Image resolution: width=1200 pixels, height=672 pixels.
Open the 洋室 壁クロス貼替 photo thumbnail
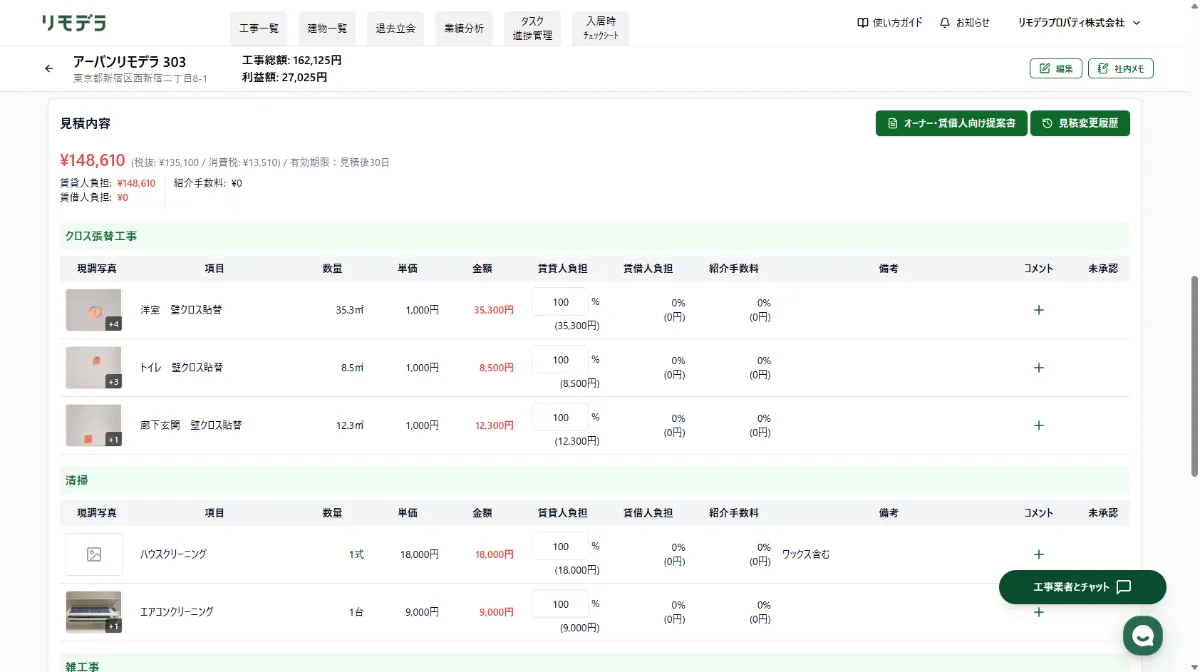click(x=94, y=310)
